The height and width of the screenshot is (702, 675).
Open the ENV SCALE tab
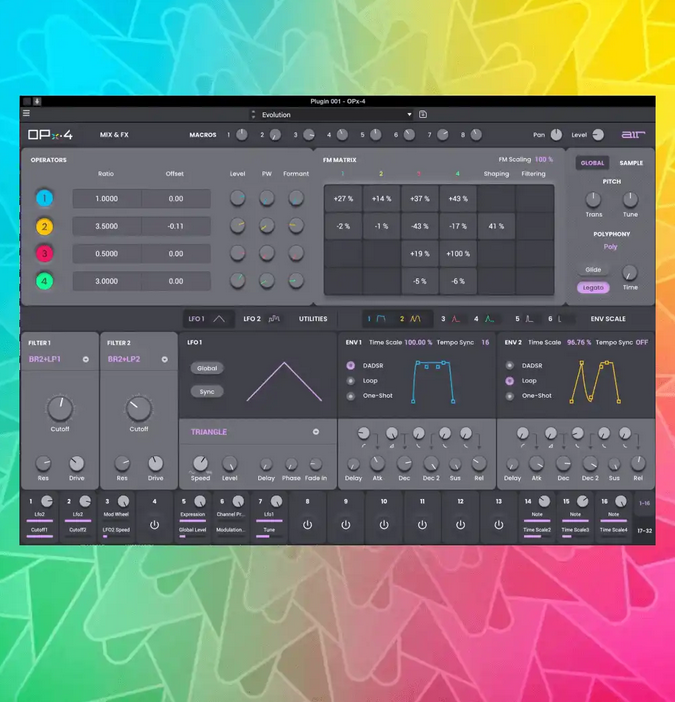608,319
